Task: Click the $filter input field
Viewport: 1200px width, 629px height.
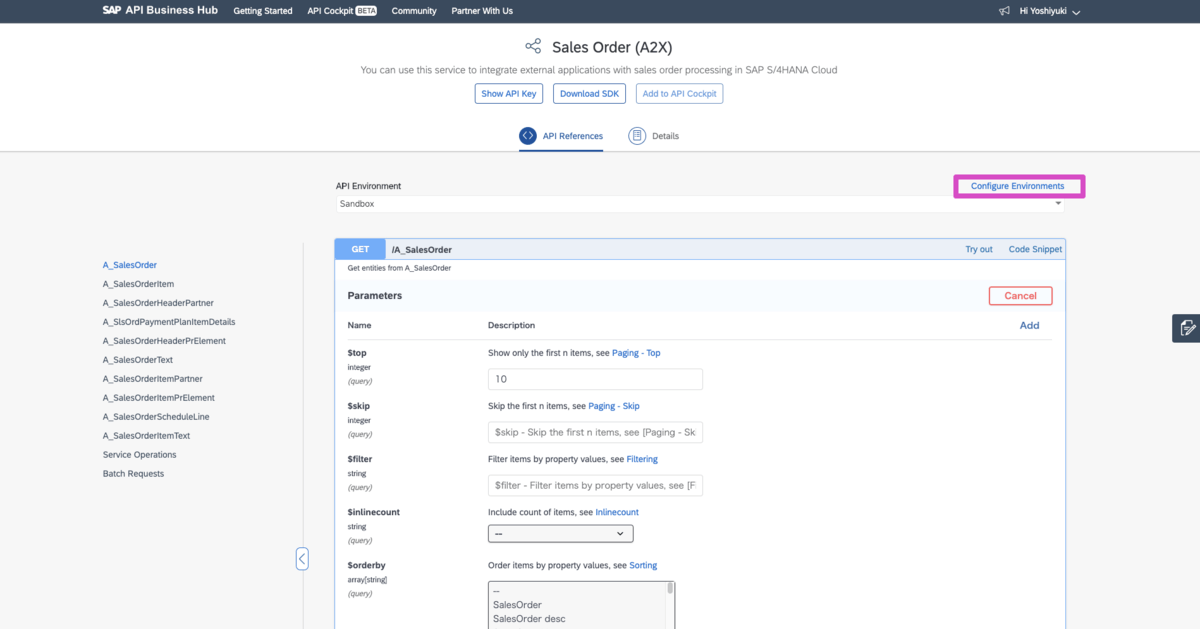Action: pos(595,485)
